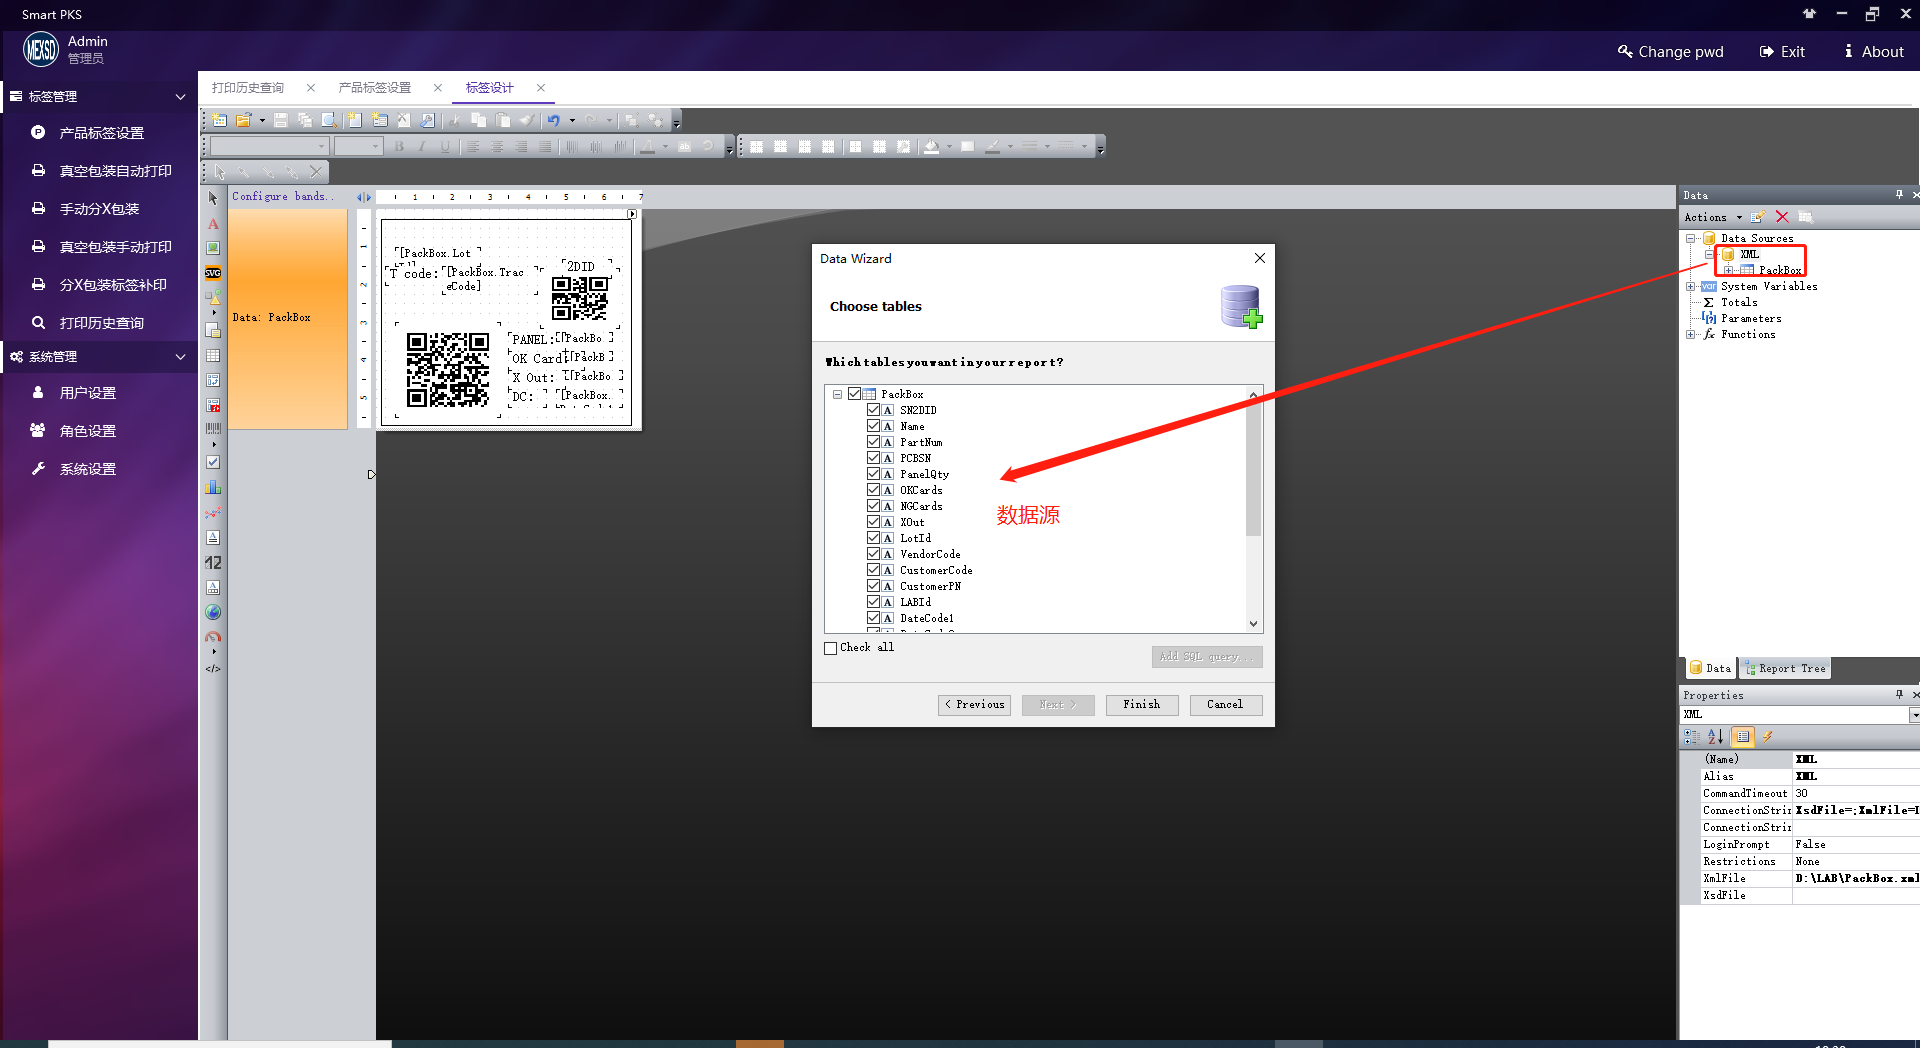Select the map globe object tool
Screen dimensions: 1920x1048
[213, 613]
